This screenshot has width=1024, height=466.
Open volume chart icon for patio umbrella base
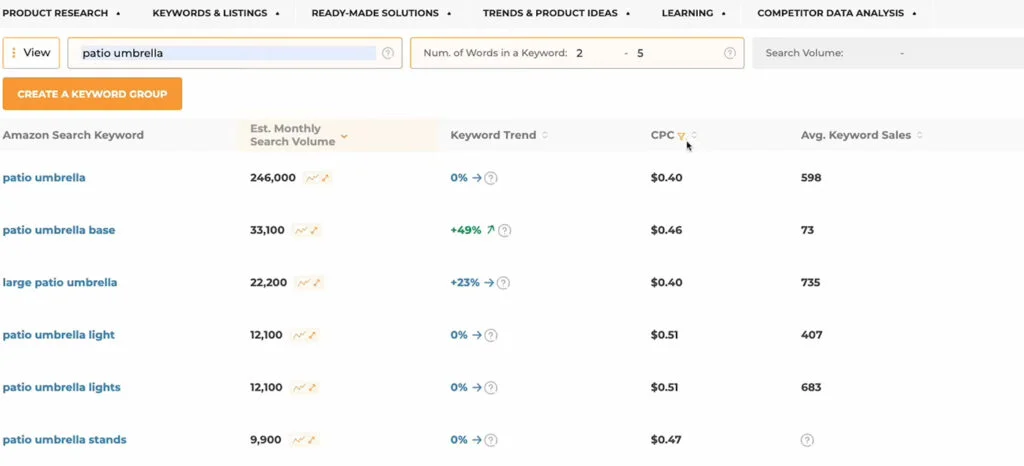click(x=307, y=230)
